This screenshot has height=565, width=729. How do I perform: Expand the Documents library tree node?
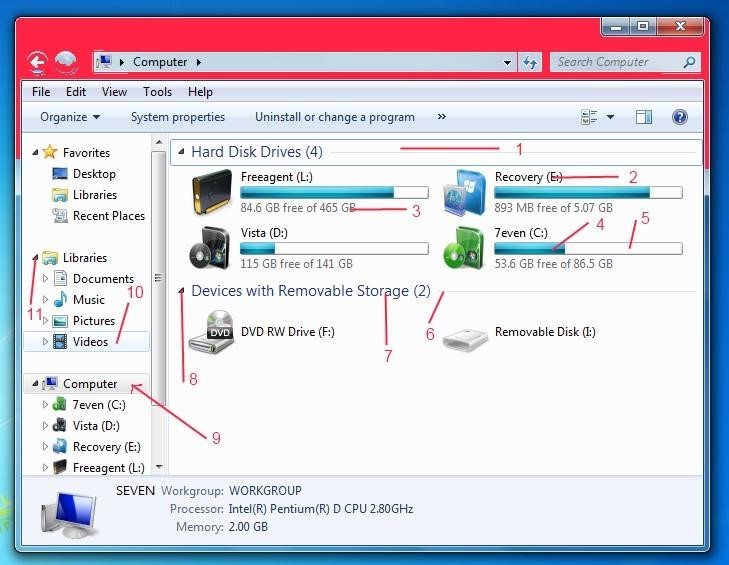45,279
